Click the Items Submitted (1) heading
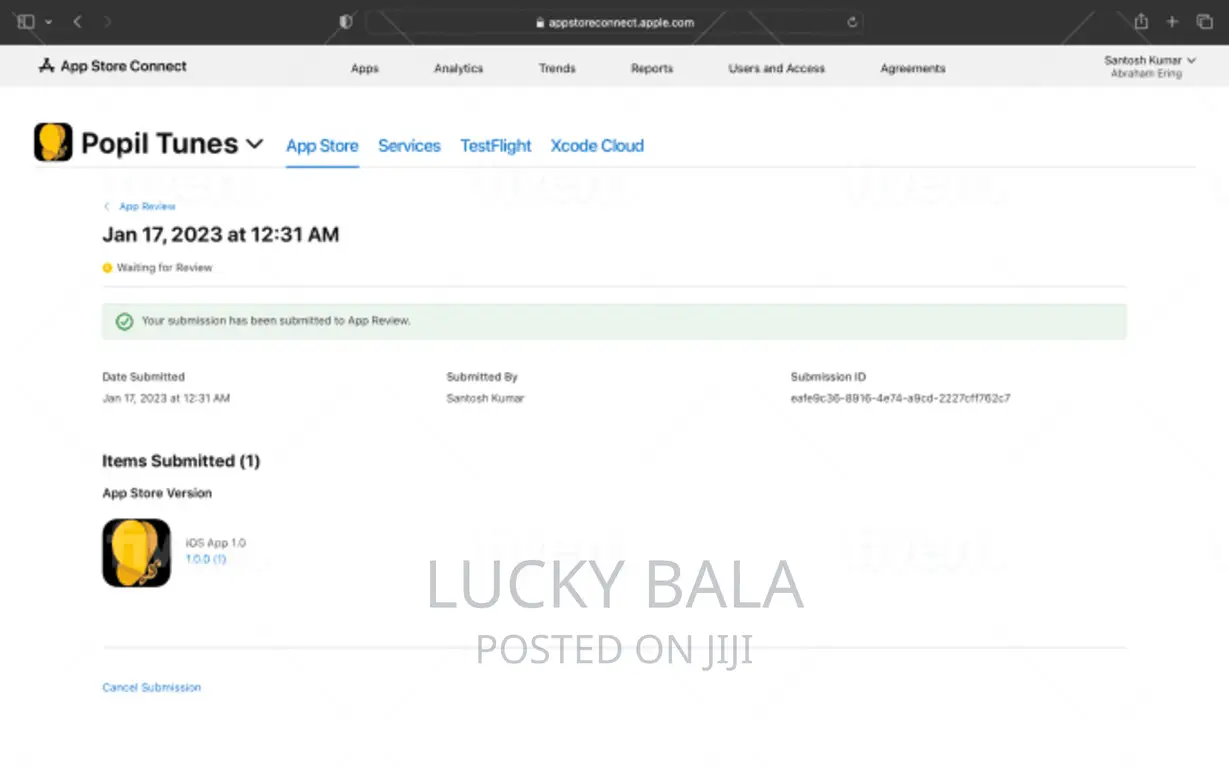The image size is (1229, 768). click(181, 461)
